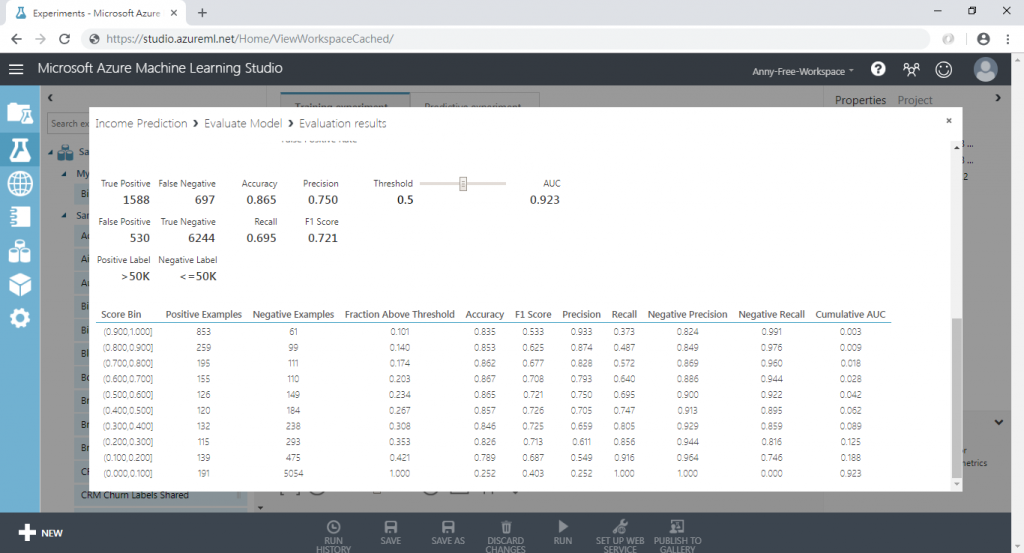Screen dimensions: 1024x553
Task: Switch to the Properties tab
Action: click(x=860, y=100)
